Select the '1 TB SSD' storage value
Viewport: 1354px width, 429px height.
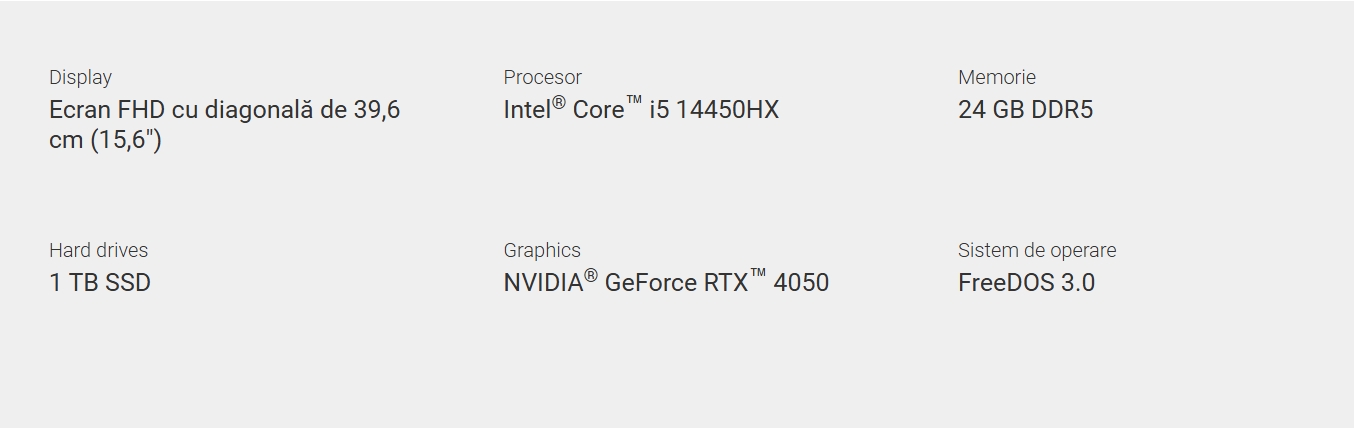100,283
